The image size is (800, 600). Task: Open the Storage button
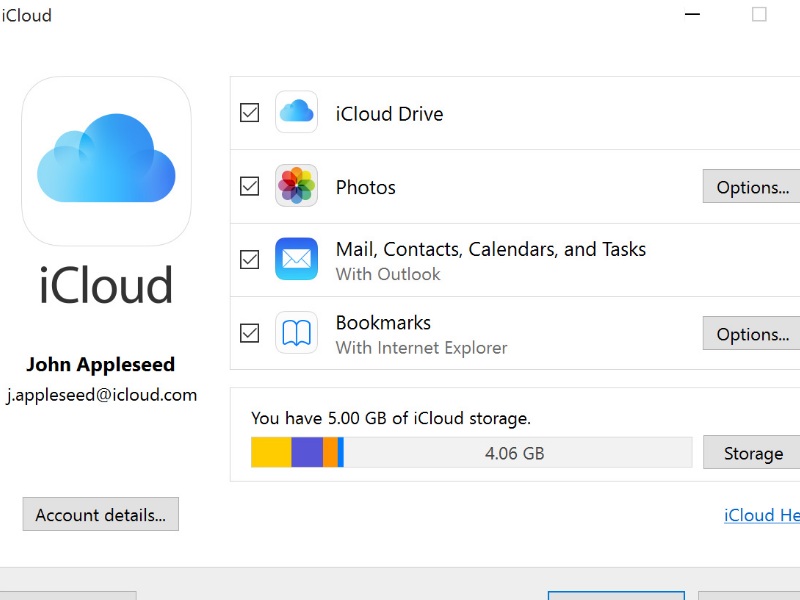coord(752,452)
